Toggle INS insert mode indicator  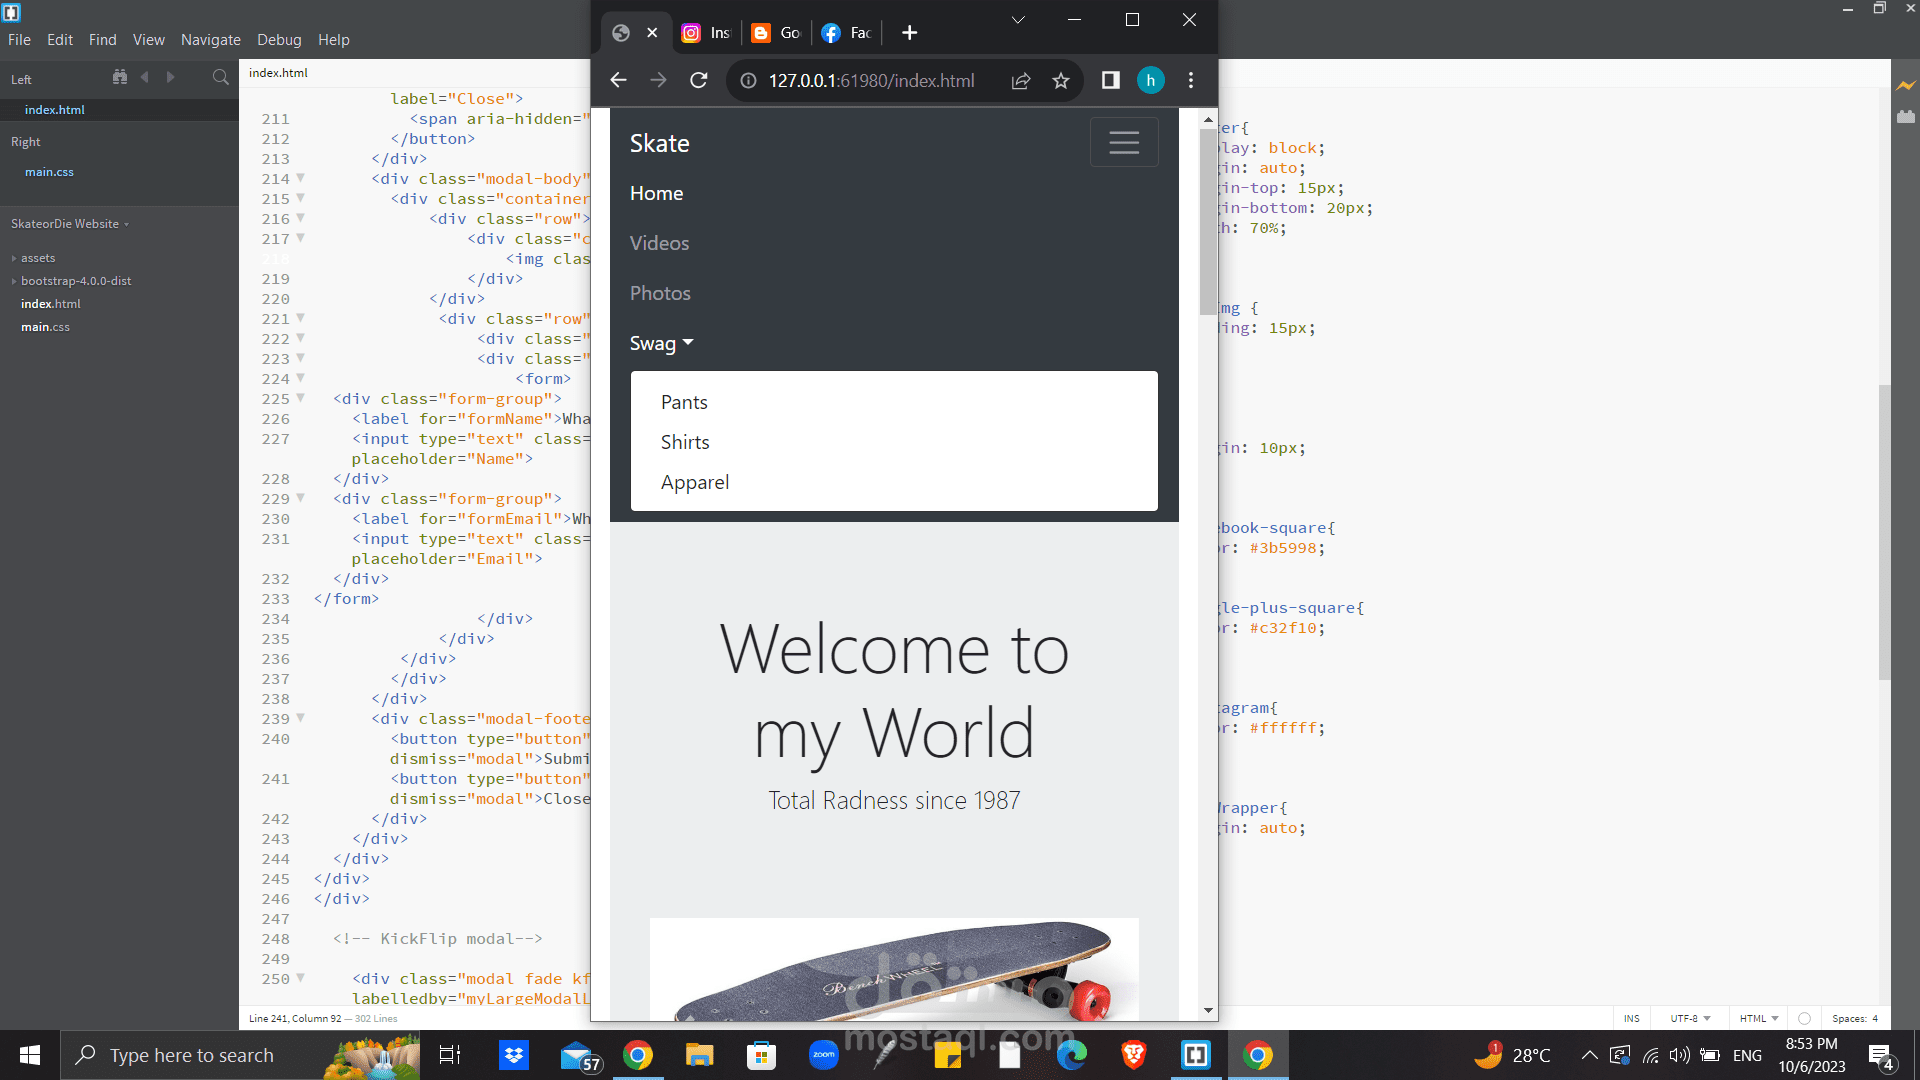[1631, 1018]
